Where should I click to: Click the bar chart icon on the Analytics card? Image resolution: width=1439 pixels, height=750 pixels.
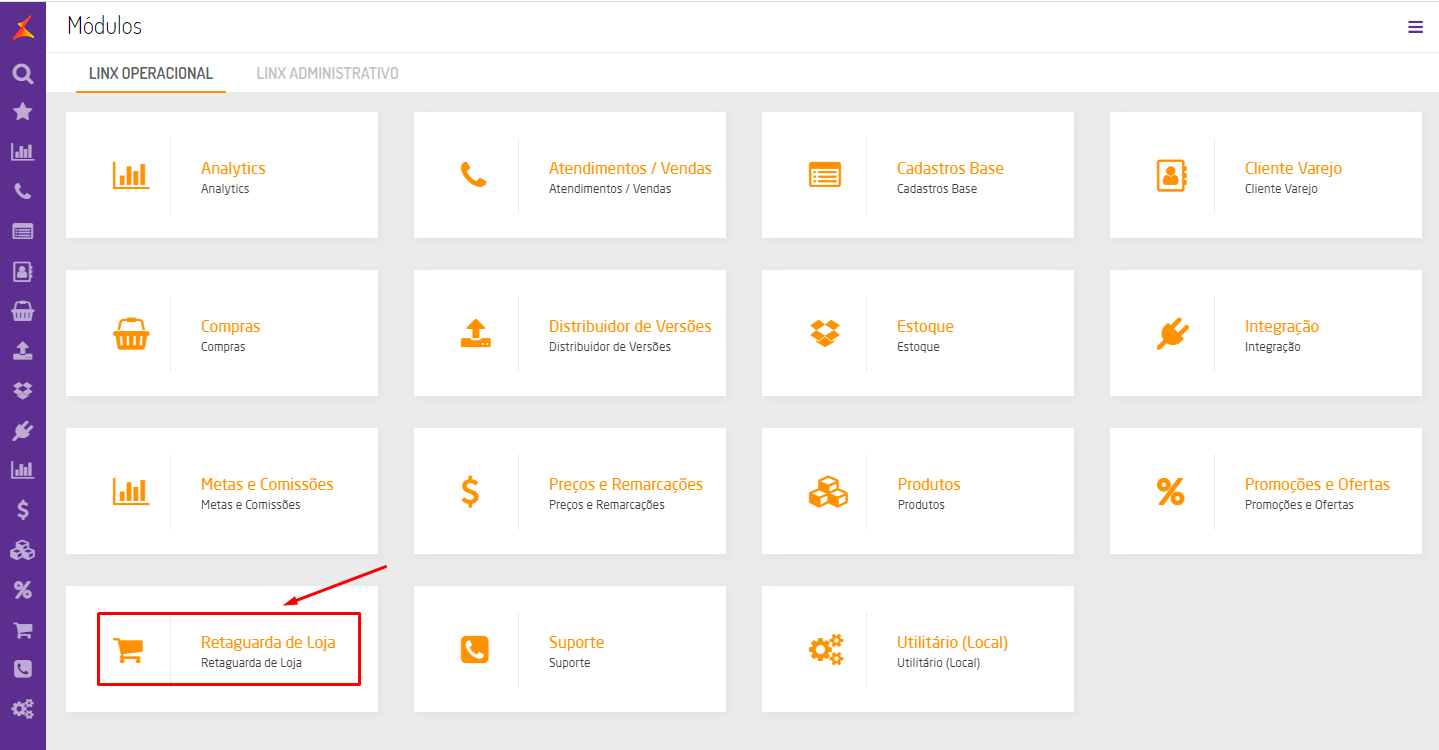pyautogui.click(x=130, y=175)
